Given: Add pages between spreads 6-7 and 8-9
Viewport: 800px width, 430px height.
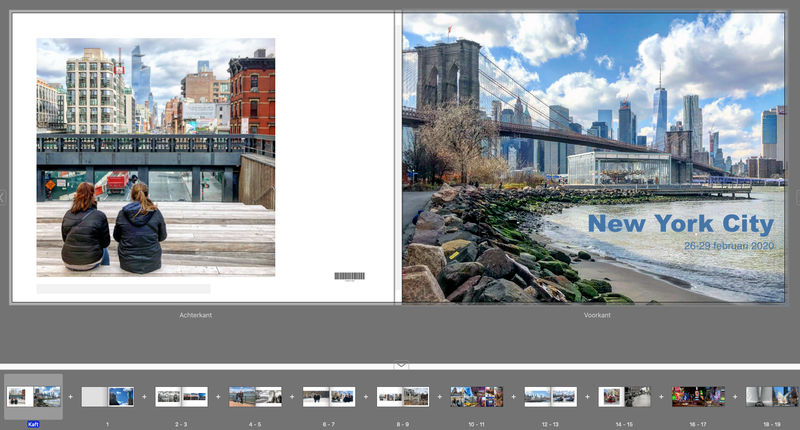Looking at the screenshot, I should (366, 397).
